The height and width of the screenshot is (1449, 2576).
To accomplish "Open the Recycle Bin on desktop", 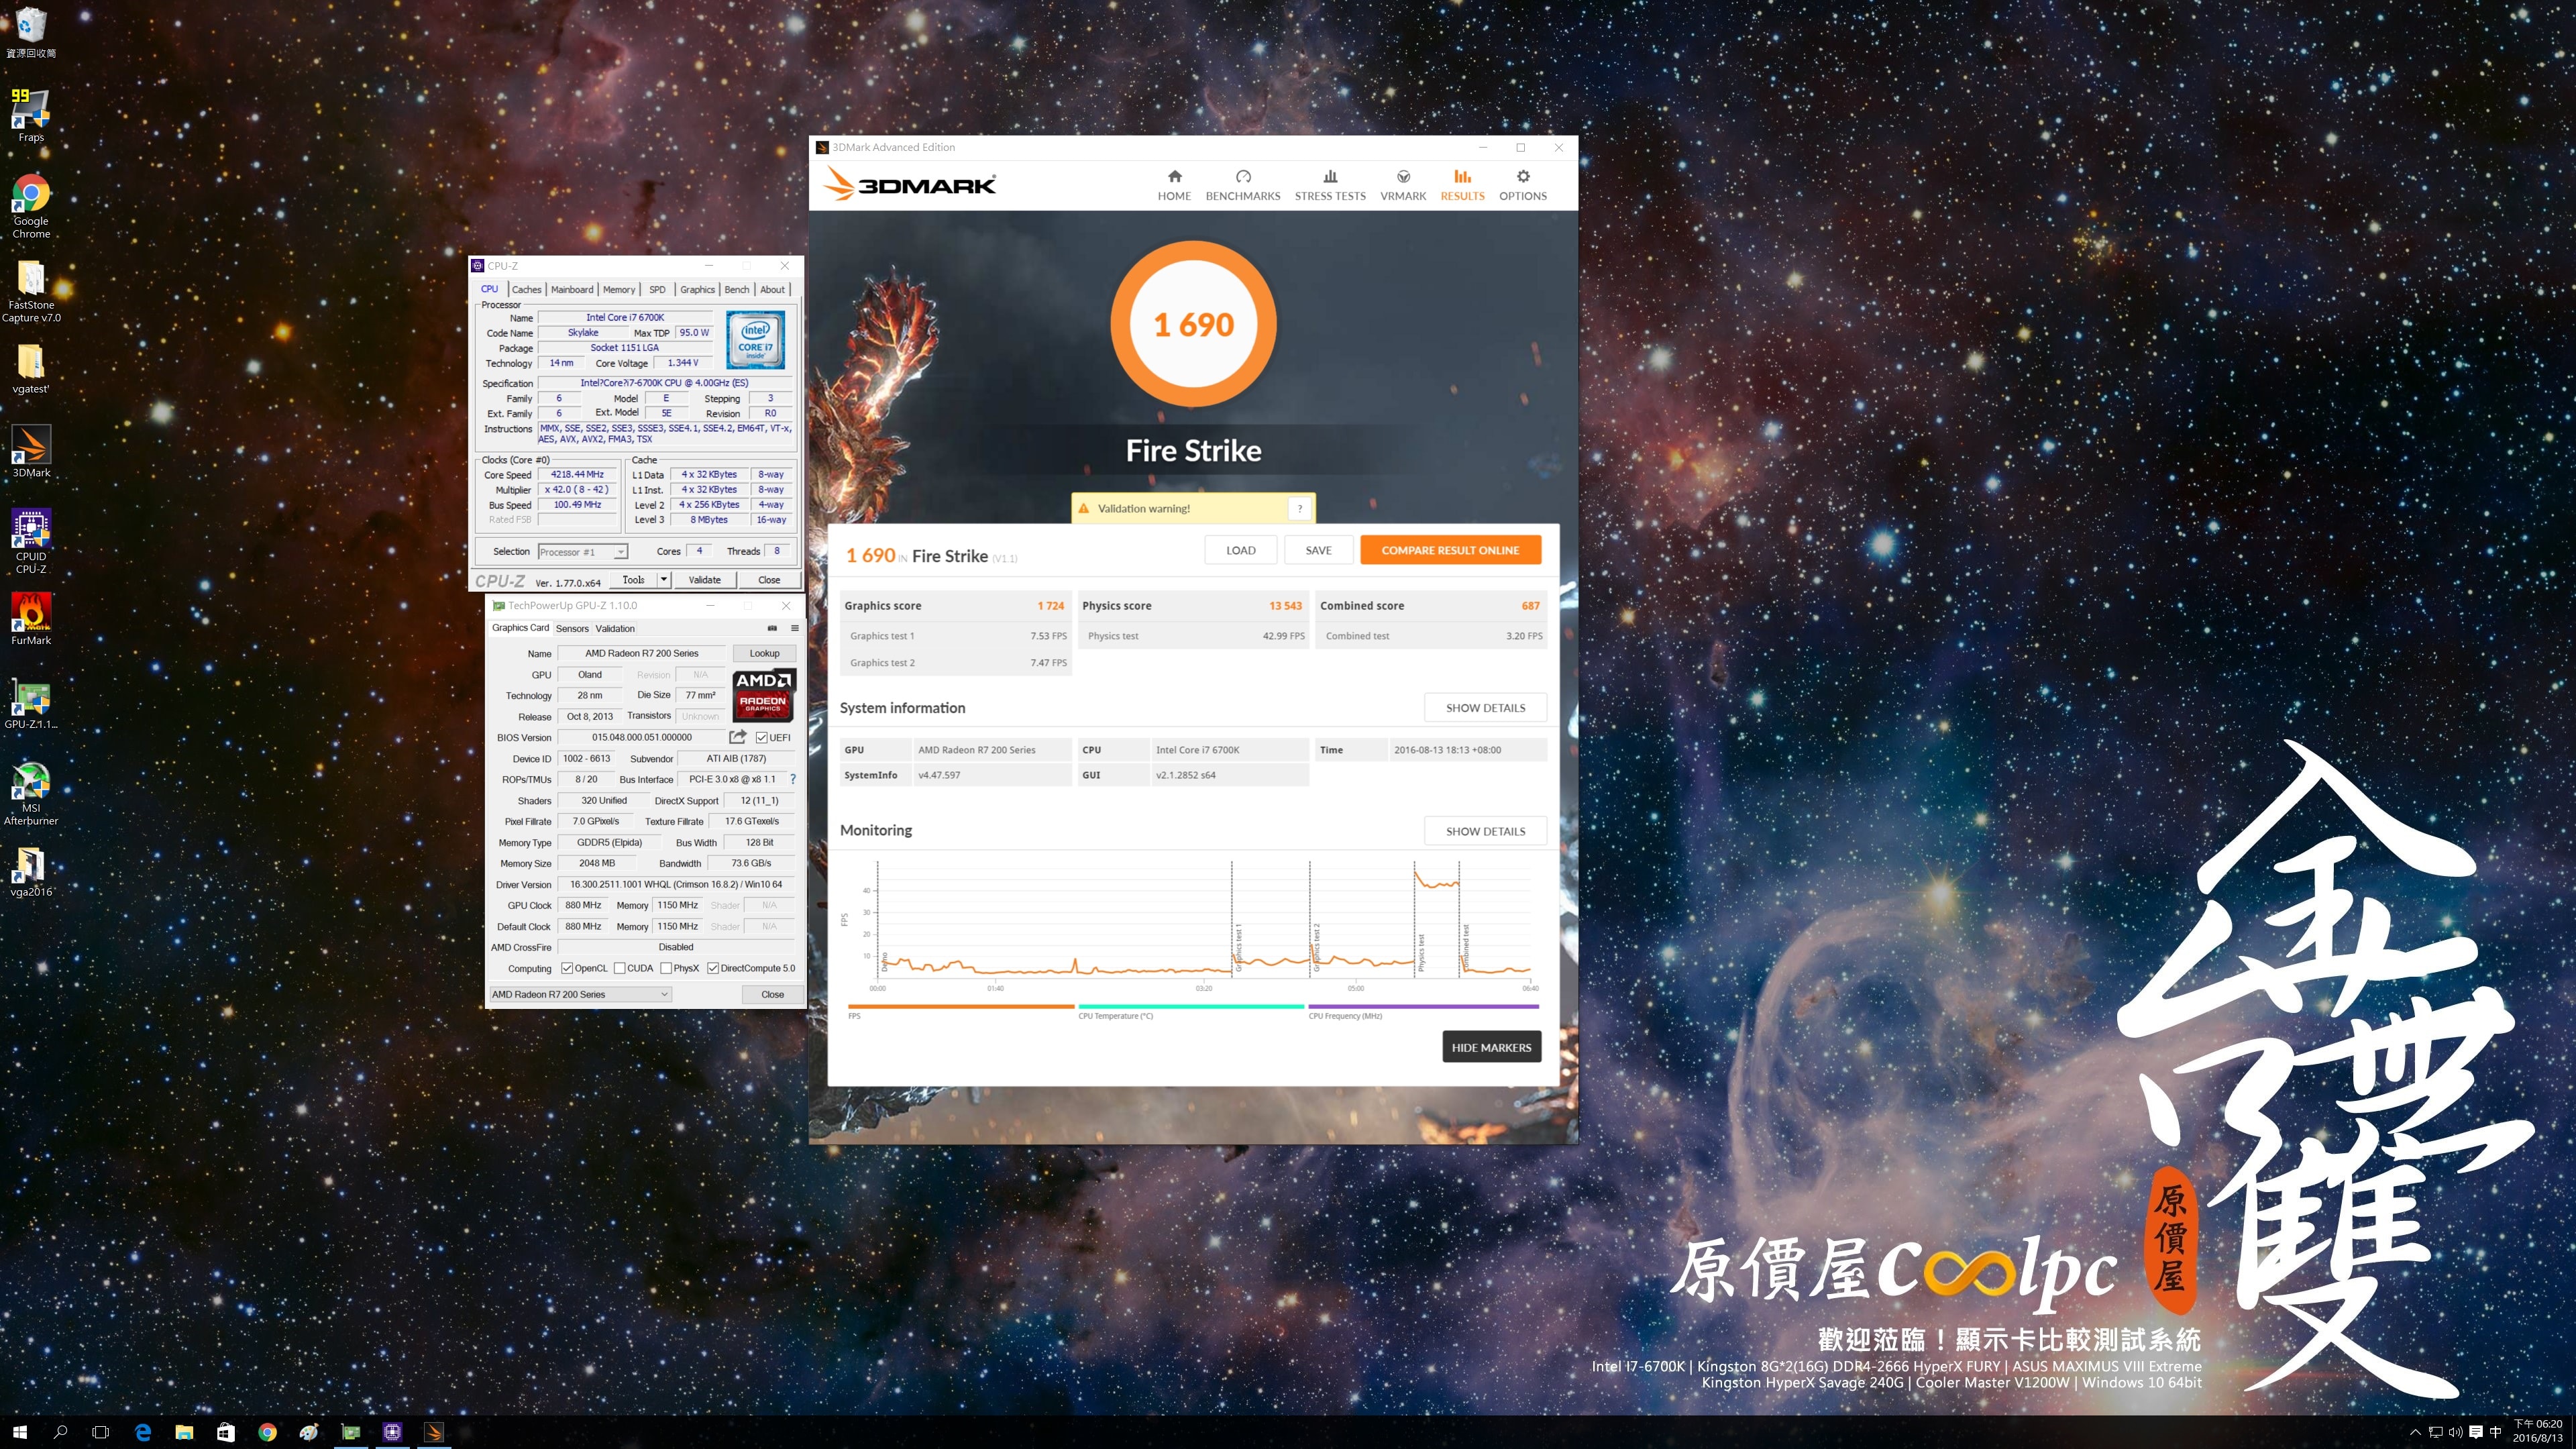I will pyautogui.click(x=31, y=32).
